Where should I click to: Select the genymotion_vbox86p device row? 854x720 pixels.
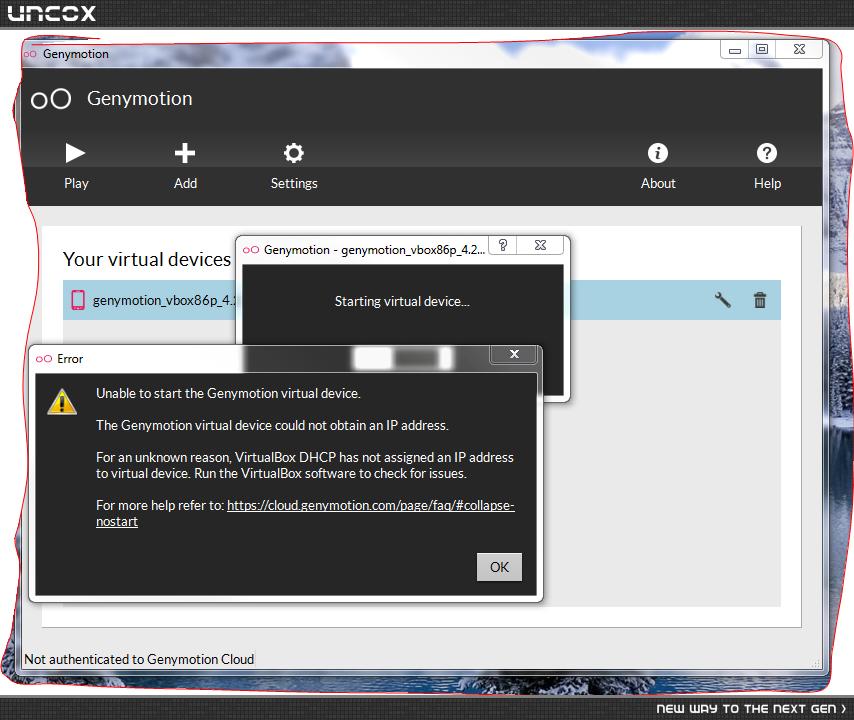(422, 300)
